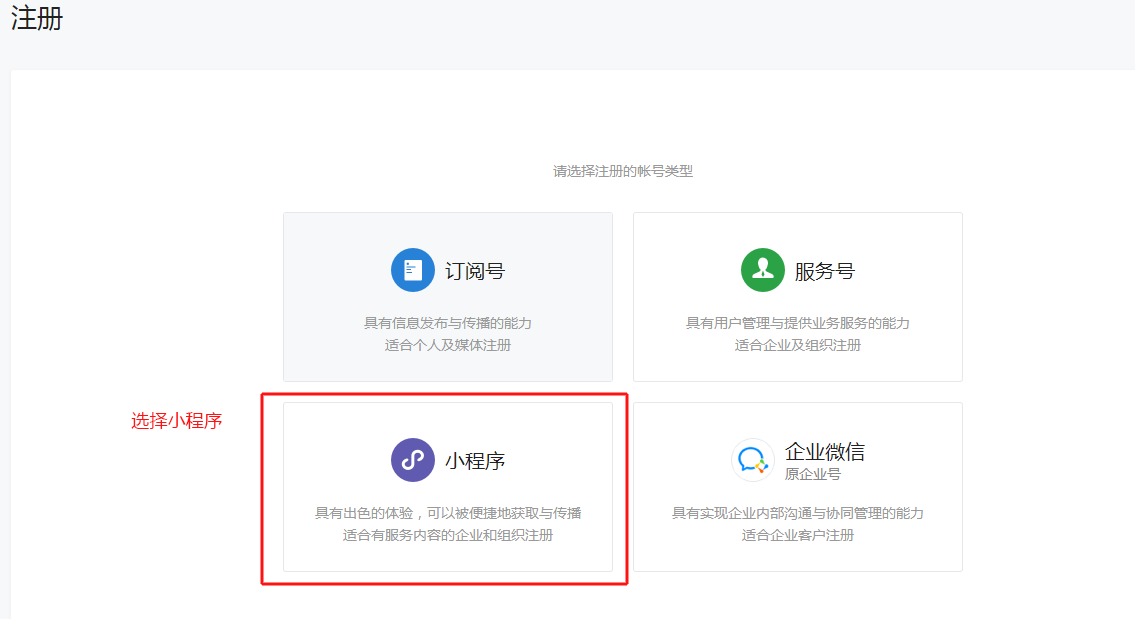Click description 具有用户管理与提供业务服务的能力

click(x=798, y=323)
